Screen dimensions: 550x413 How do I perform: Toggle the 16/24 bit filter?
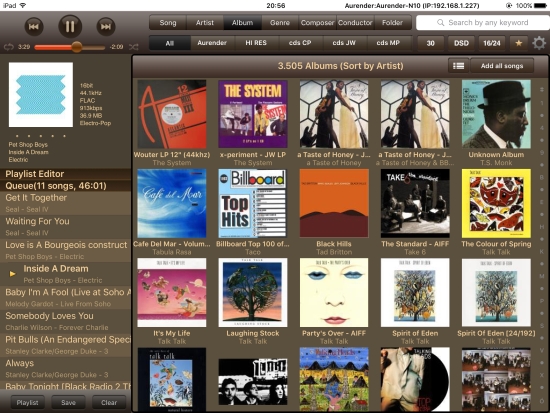492,43
